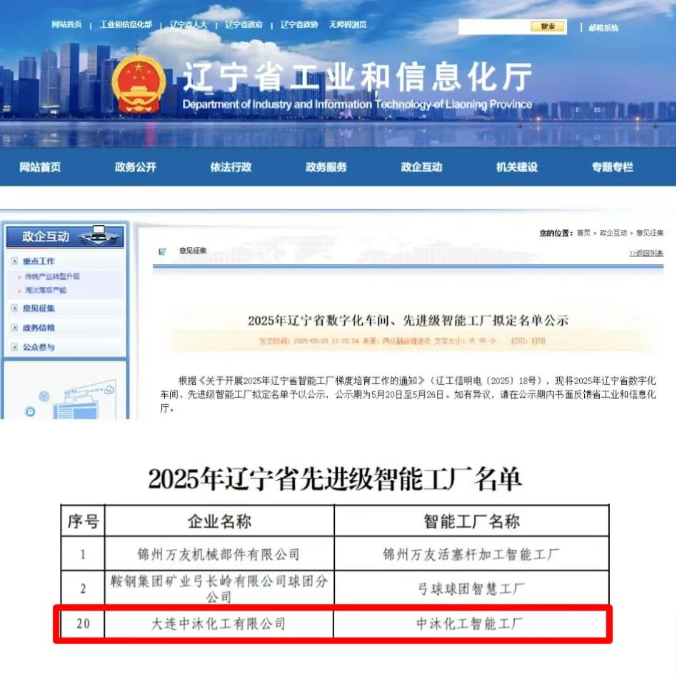Image resolution: width=676 pixels, height=678 pixels.
Task: Open the 工业和信息化部 top link
Action: point(126,25)
